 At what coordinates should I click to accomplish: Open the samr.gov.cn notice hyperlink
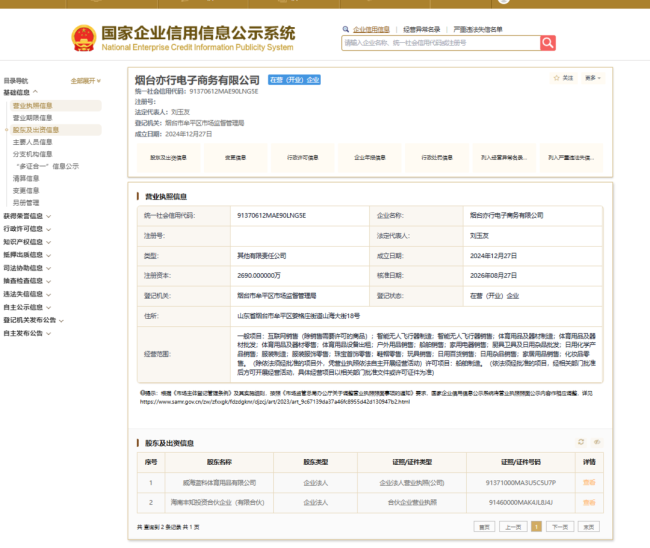275,402
